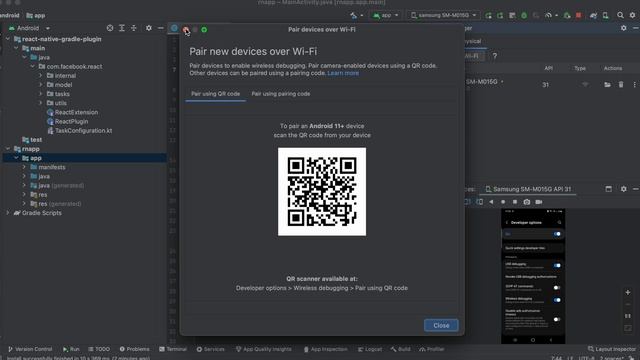Expand the manifests folder

(24, 167)
